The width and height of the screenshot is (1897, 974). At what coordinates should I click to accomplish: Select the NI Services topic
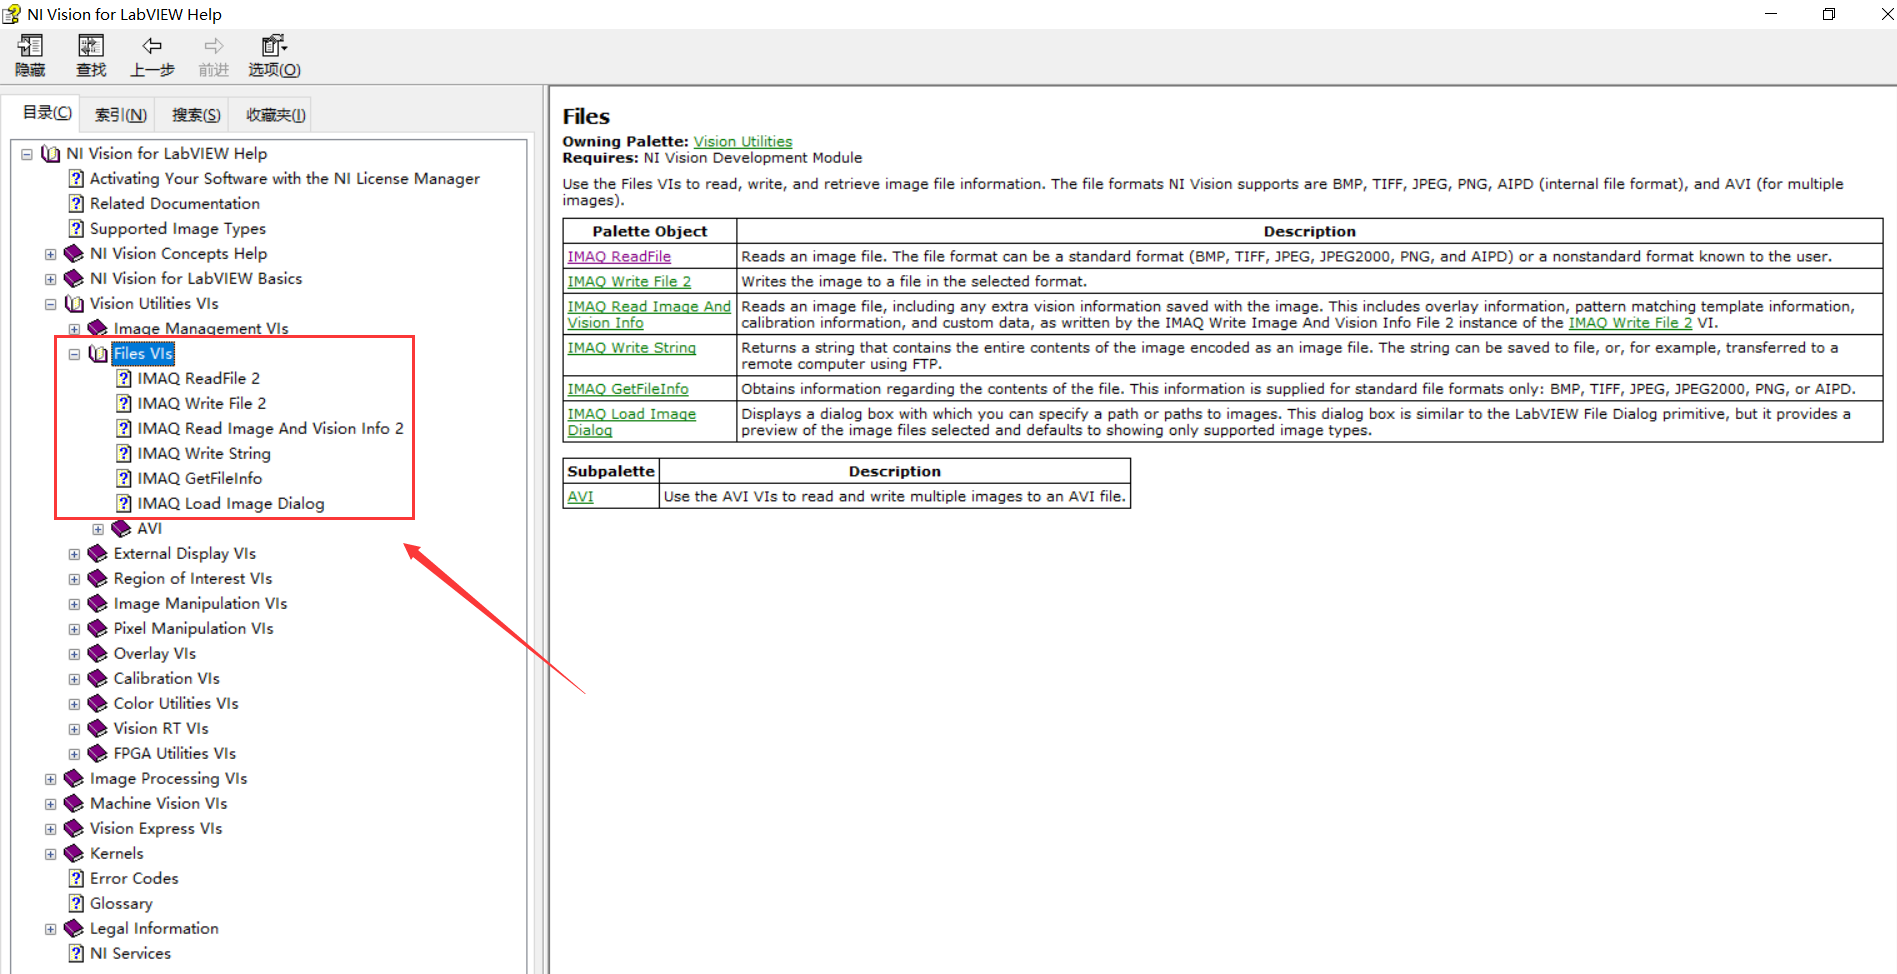(130, 954)
